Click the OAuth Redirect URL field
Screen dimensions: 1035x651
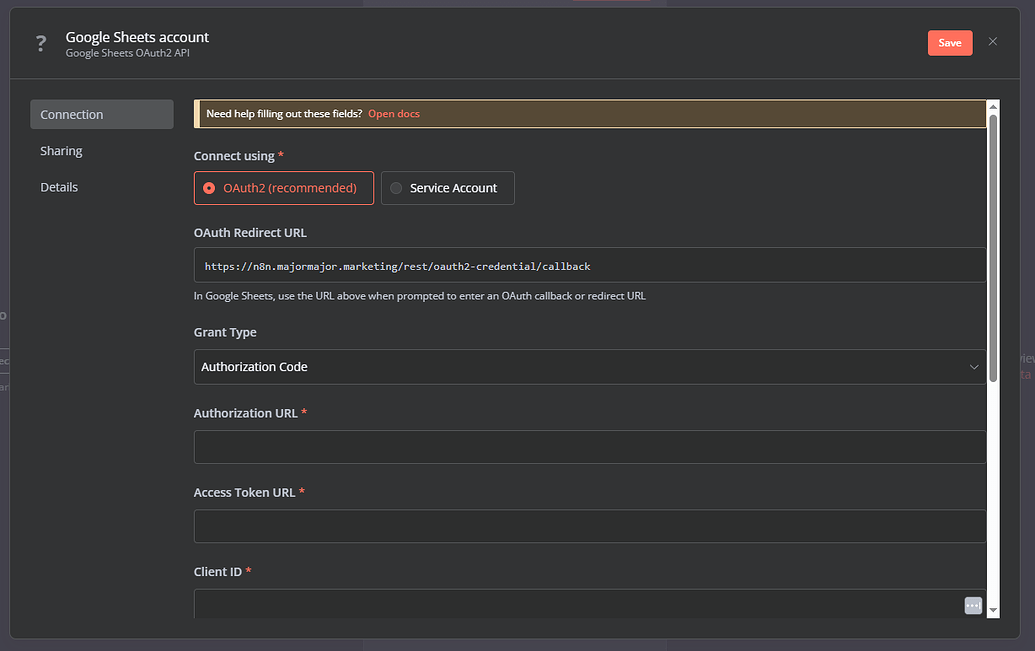[589, 266]
